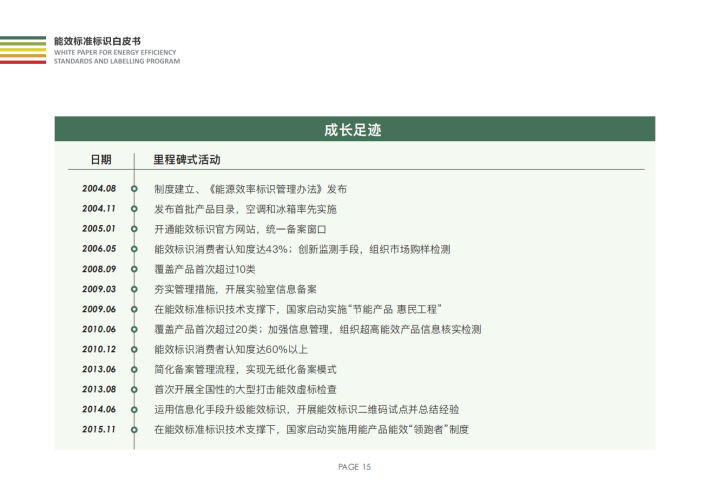The width and height of the screenshot is (710, 500).
Task: Click the text 首次开展全国性的大型打击能效虚标检查
Action: click(245, 389)
